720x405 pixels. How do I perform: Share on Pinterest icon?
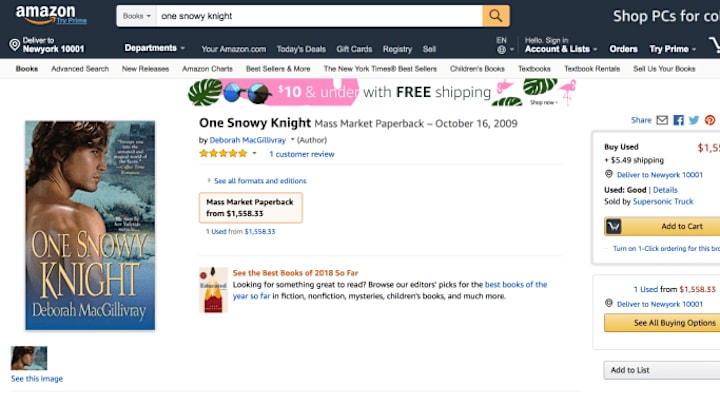tap(710, 120)
